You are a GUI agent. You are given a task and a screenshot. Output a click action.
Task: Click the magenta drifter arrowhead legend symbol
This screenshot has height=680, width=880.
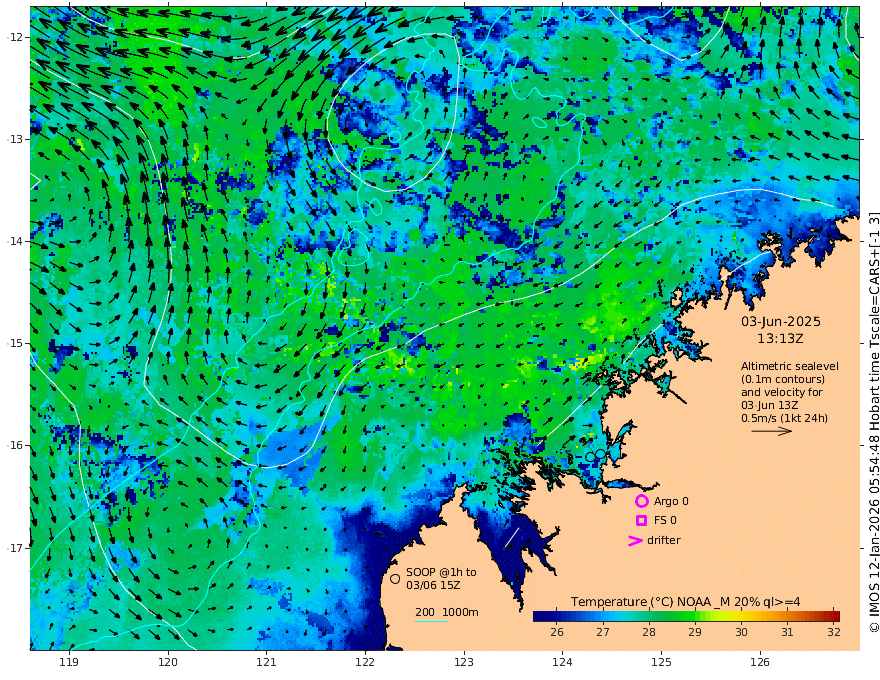(635, 541)
